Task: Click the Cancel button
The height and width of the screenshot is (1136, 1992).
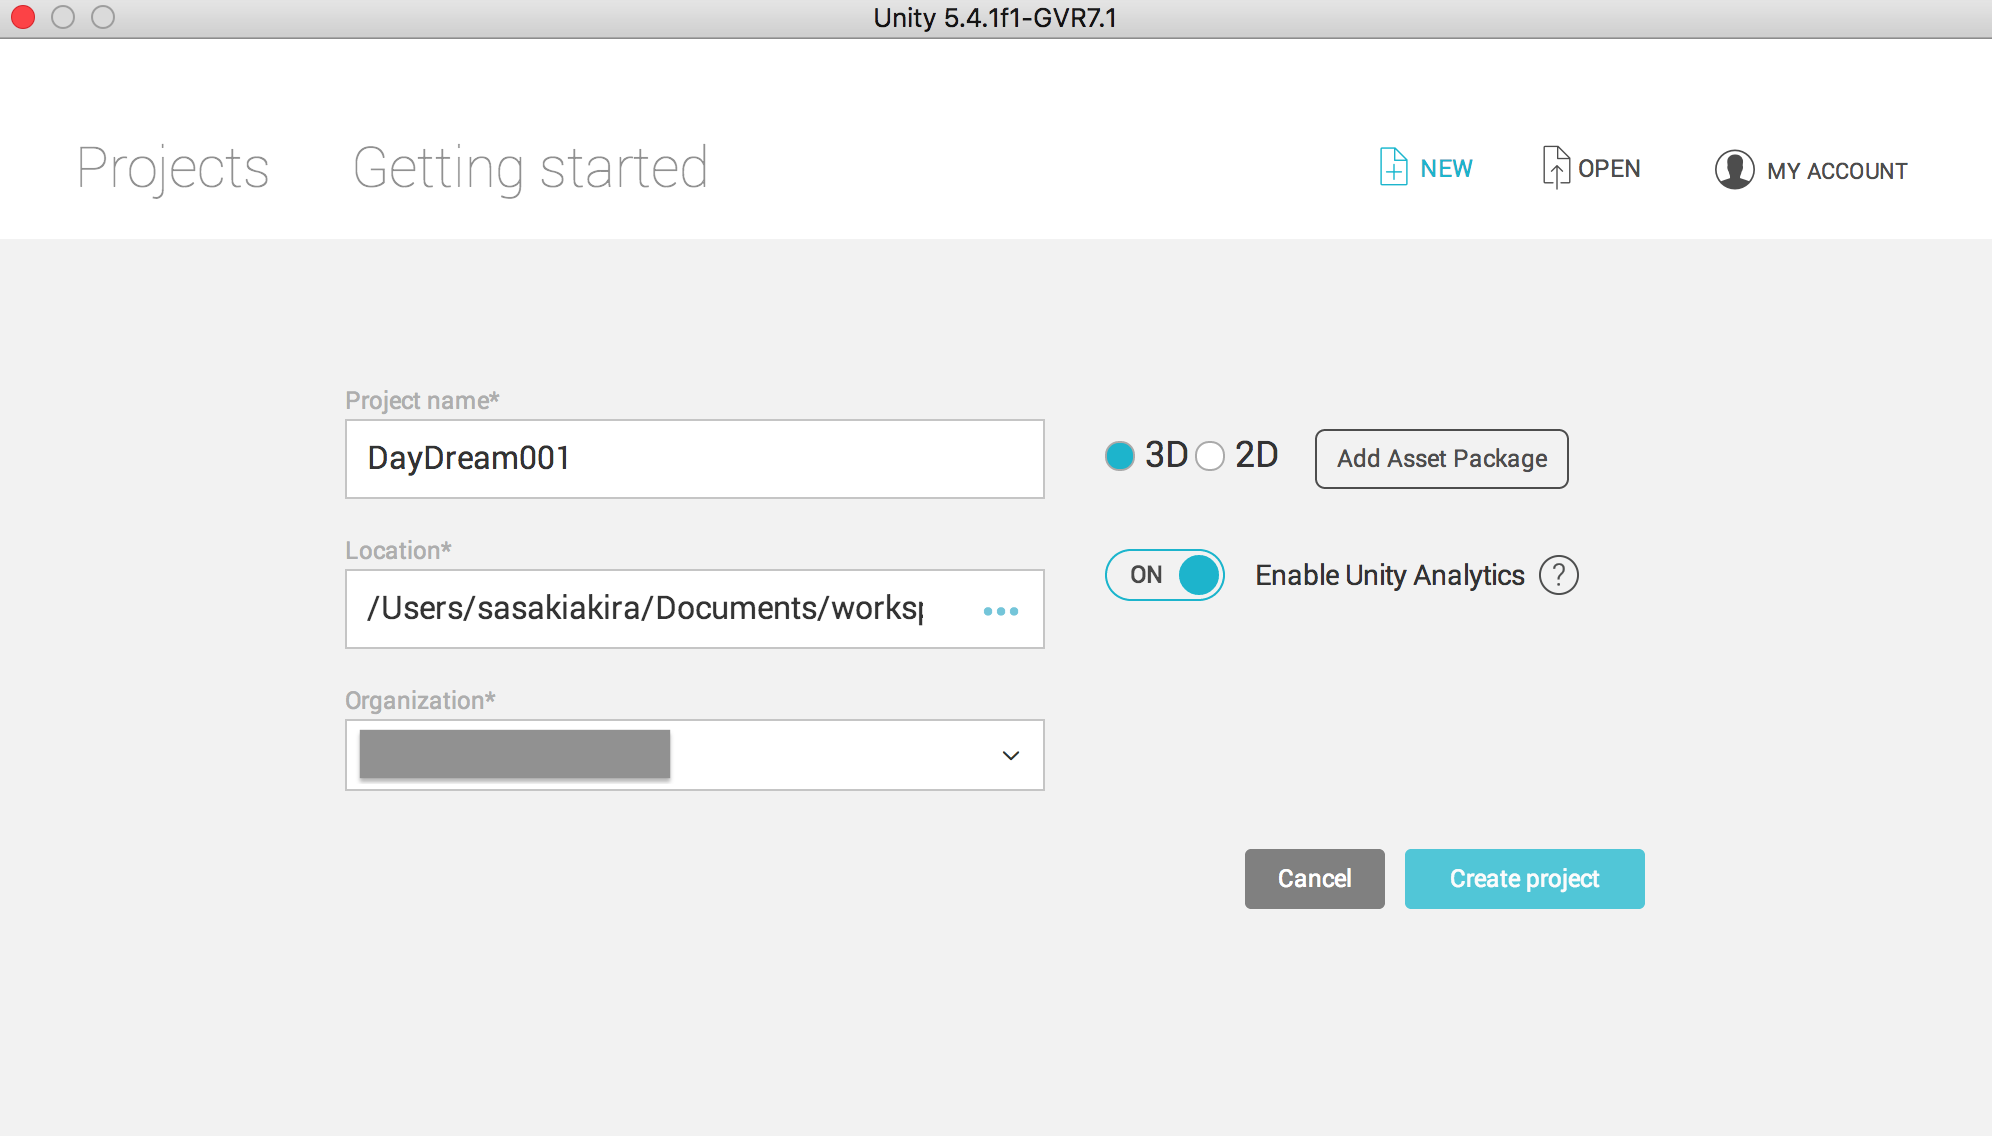Action: (x=1312, y=879)
